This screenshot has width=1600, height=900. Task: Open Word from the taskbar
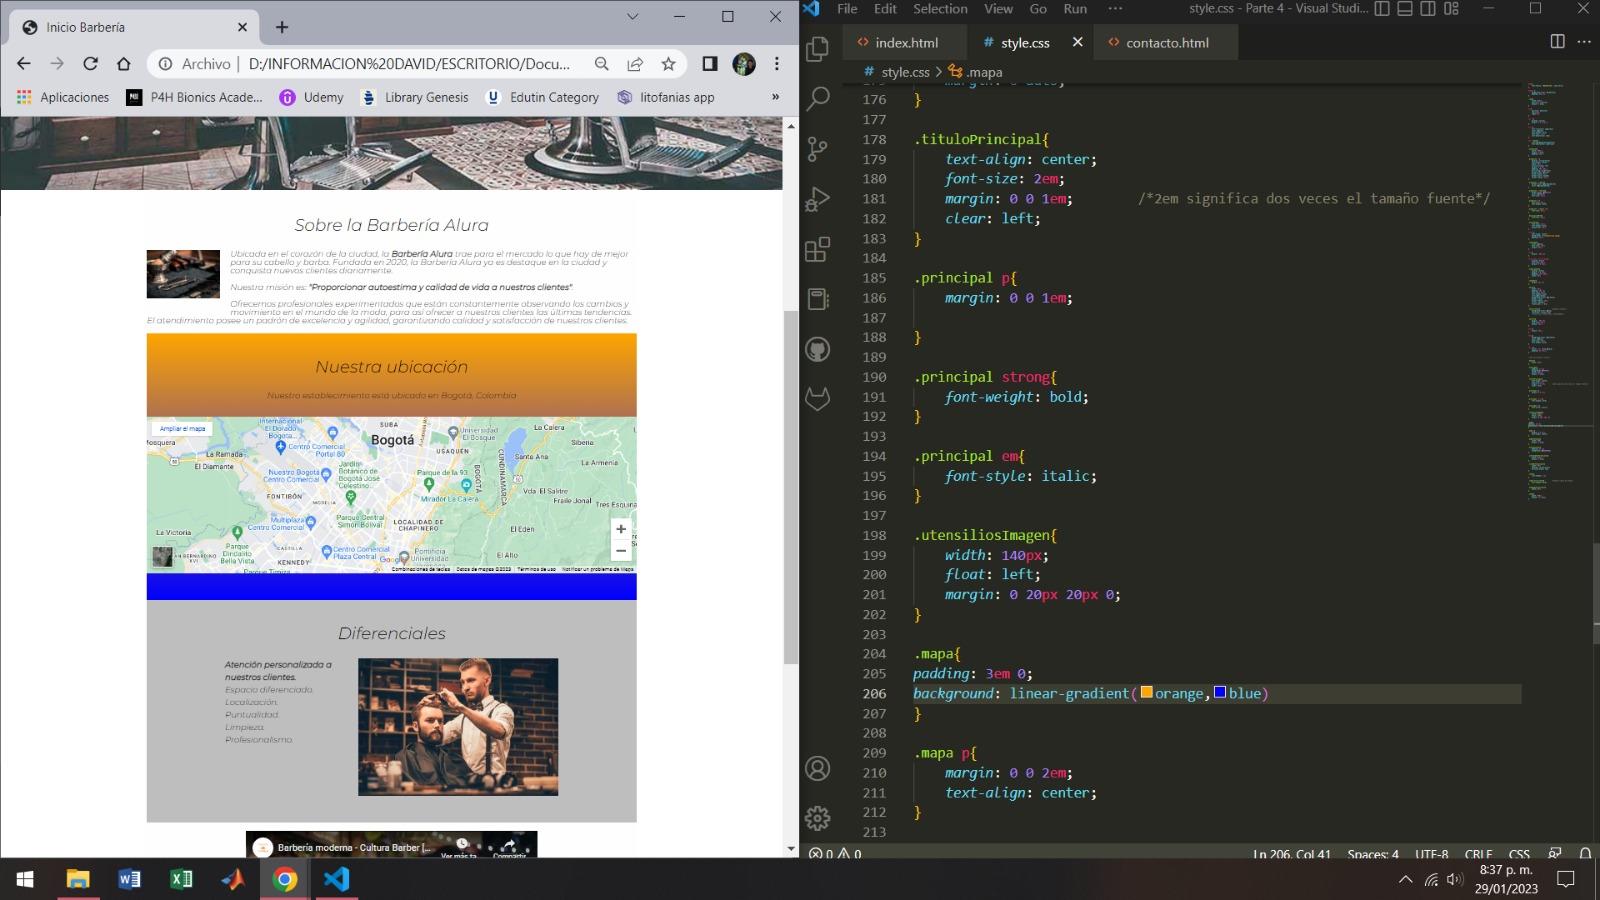tap(129, 879)
